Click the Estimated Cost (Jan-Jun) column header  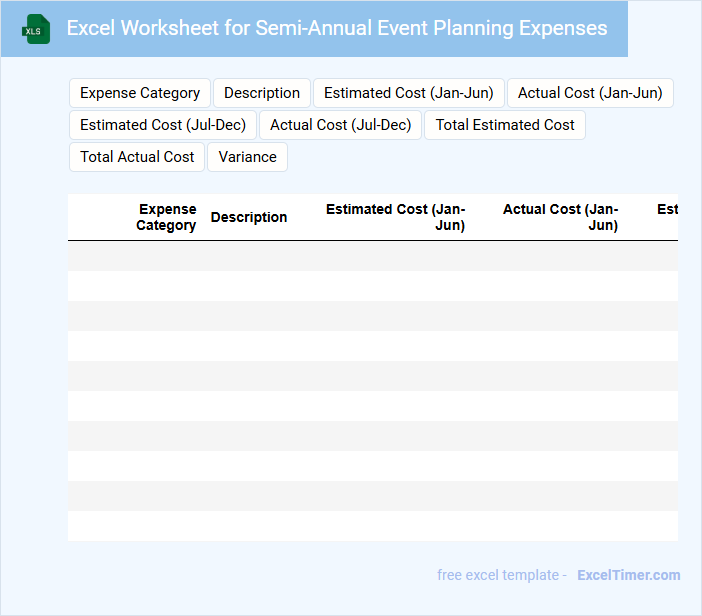pos(395,217)
